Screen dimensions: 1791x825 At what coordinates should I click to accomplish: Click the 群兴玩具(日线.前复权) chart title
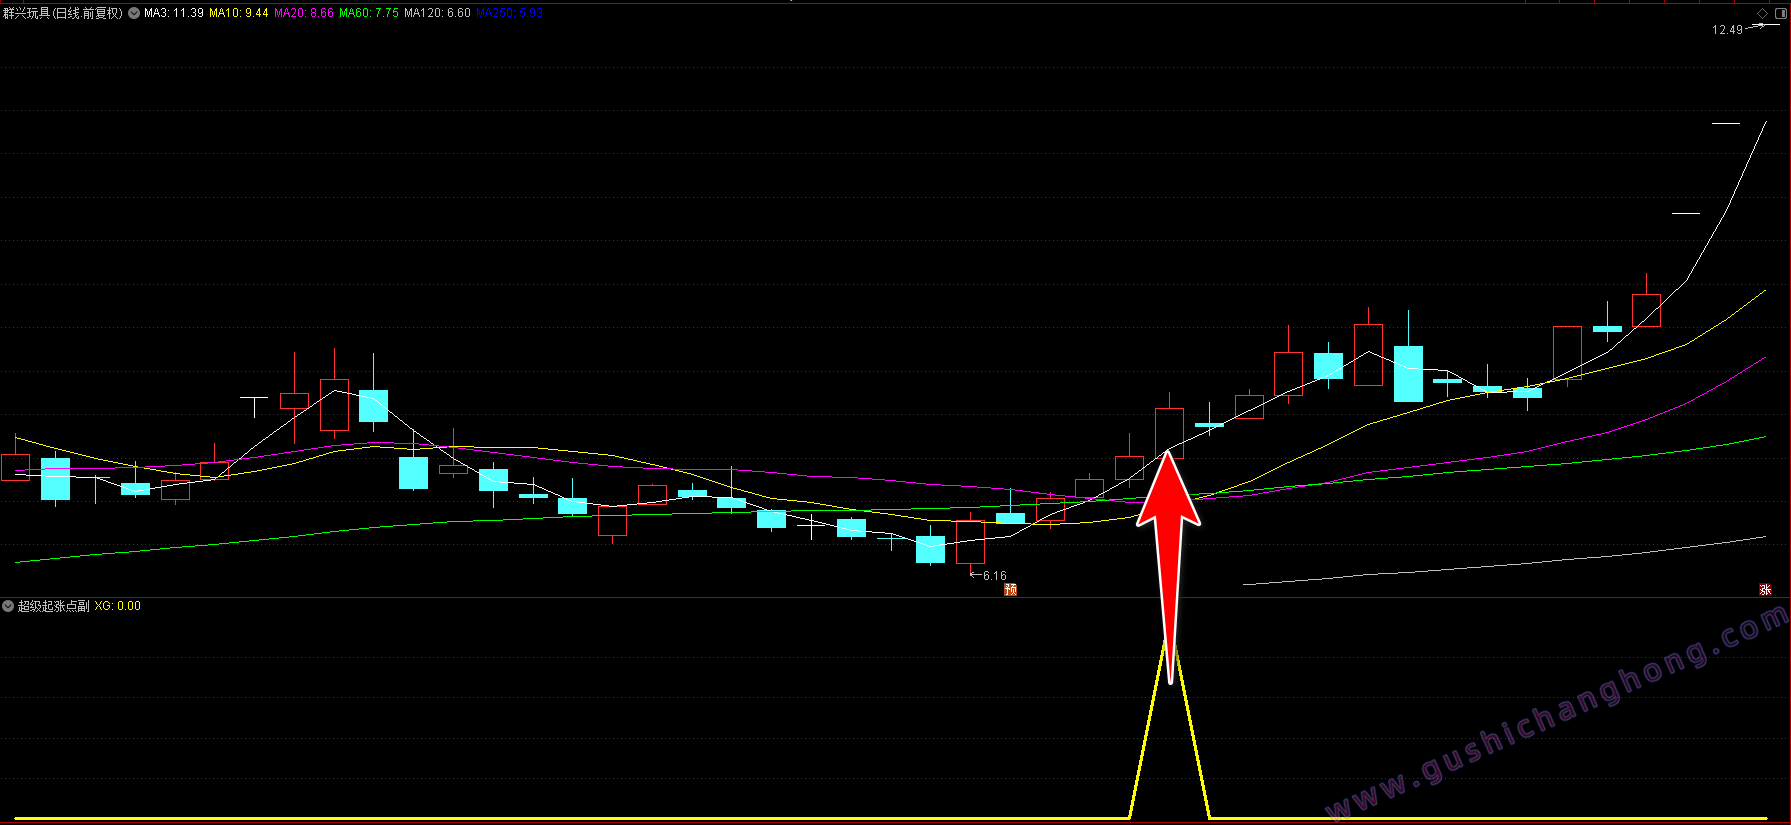click(63, 13)
